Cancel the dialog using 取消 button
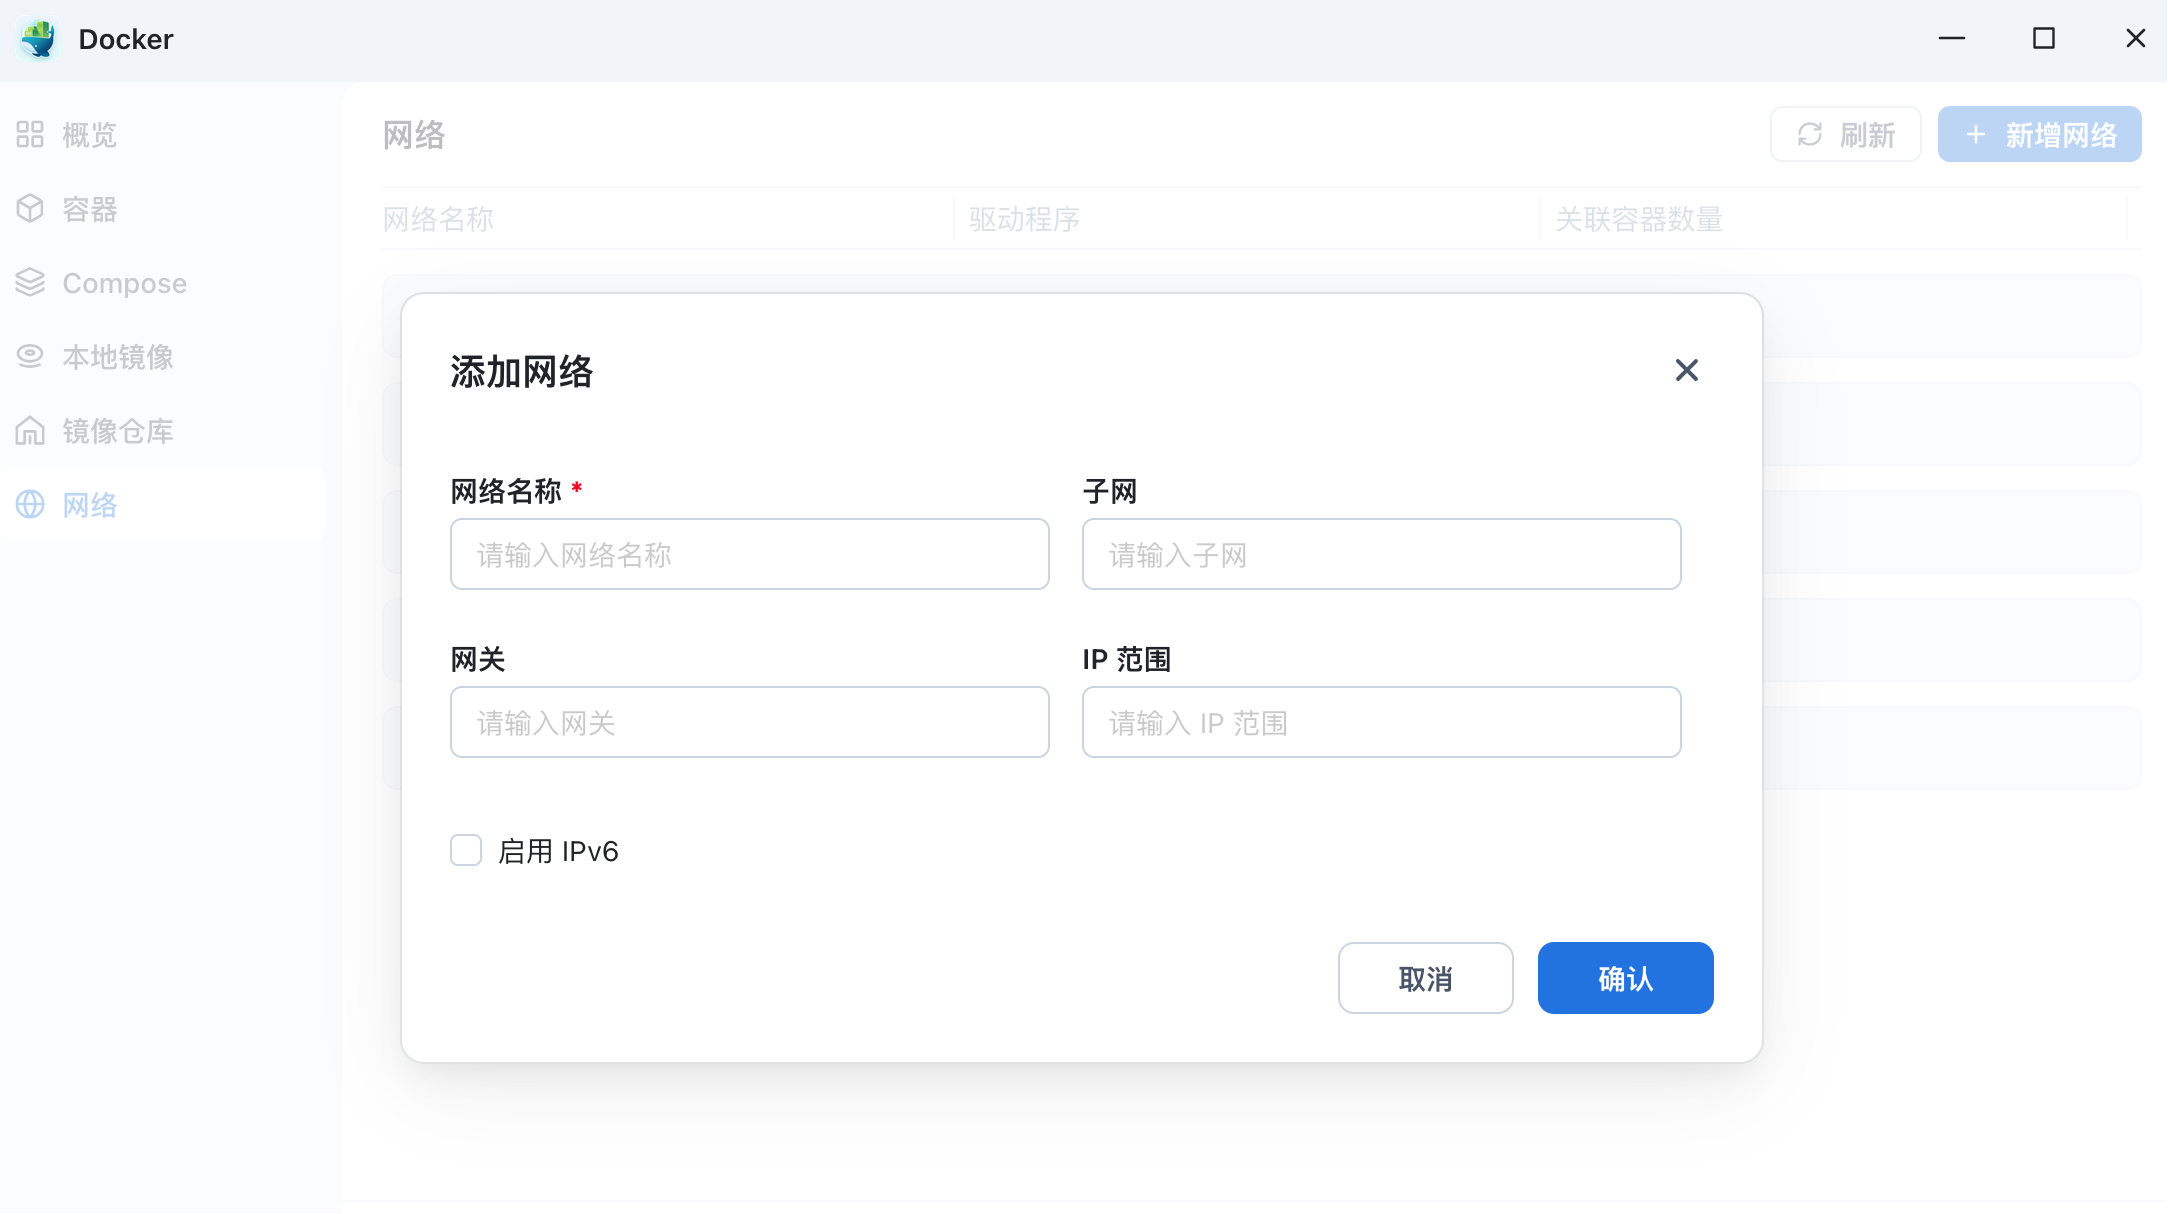2168x1214 pixels. [x=1426, y=978]
